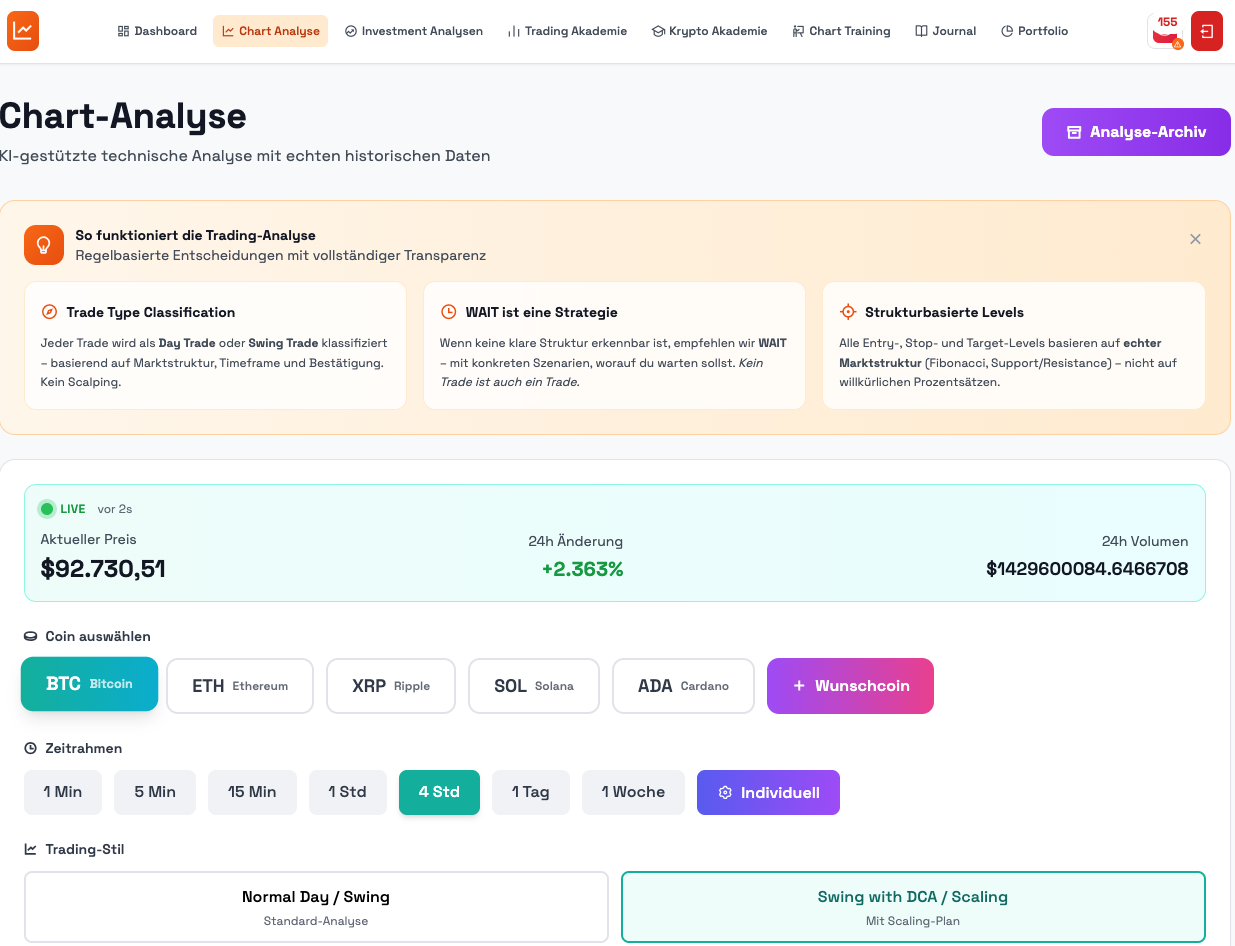The image size is (1235, 946).
Task: Click the lightbulb icon in info banner
Action: [44, 245]
